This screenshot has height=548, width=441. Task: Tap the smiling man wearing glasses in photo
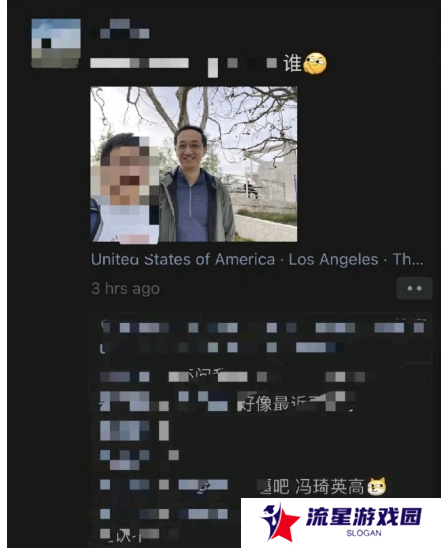(x=194, y=182)
